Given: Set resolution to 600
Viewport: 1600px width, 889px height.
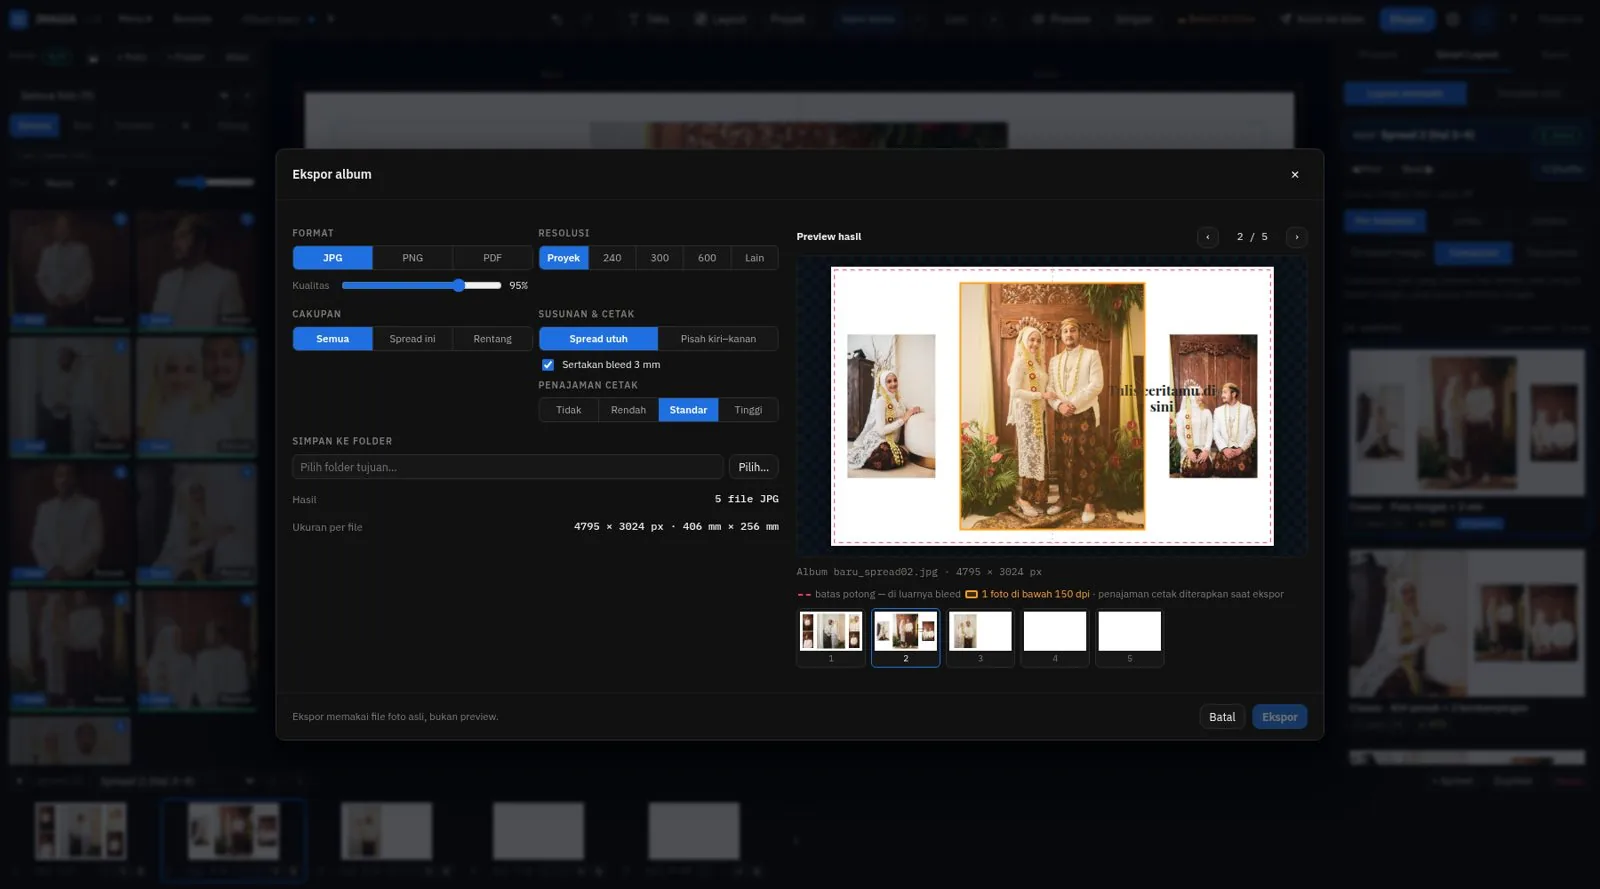Looking at the screenshot, I should pos(707,258).
